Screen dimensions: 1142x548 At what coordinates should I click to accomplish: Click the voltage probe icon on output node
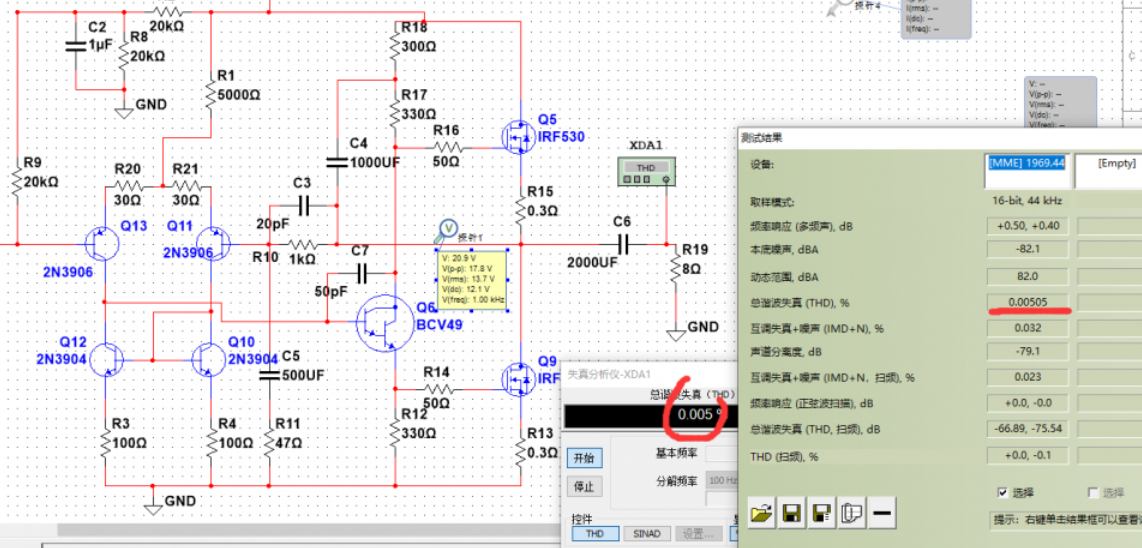point(447,231)
